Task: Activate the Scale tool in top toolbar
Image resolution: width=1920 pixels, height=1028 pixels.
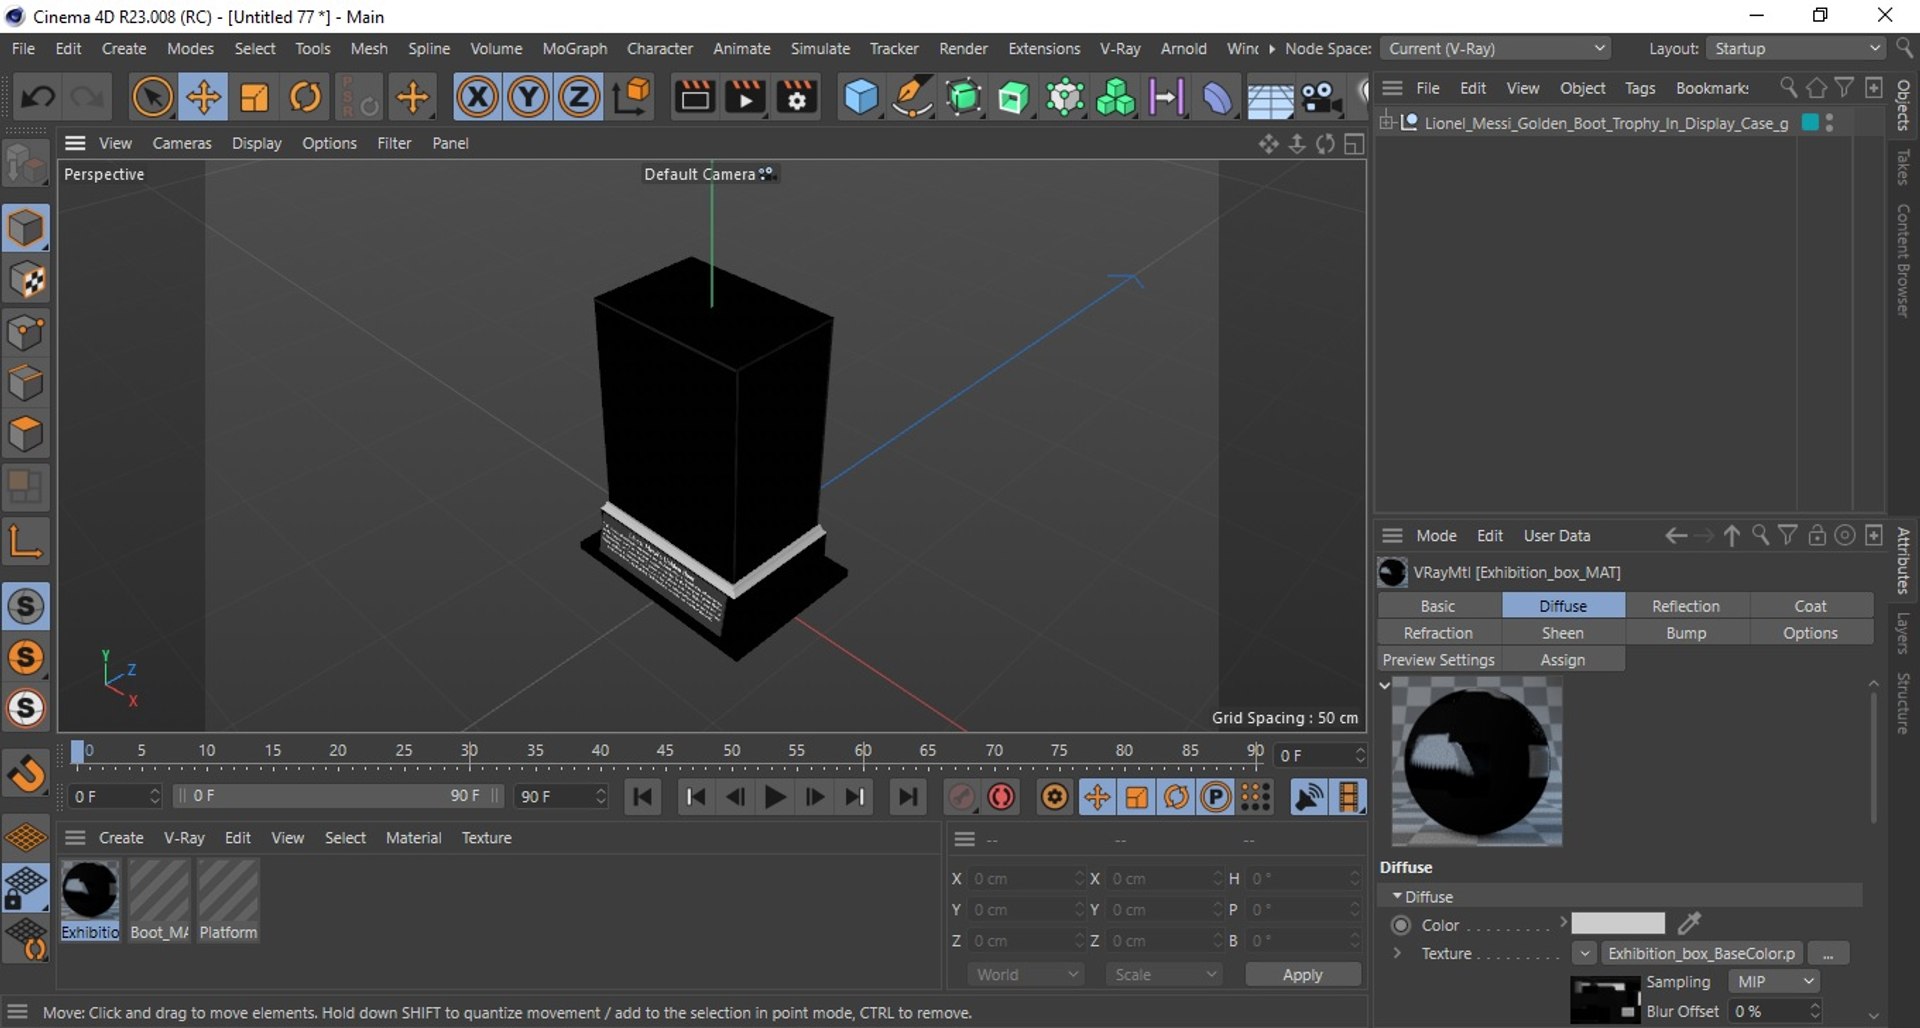Action: (x=254, y=97)
